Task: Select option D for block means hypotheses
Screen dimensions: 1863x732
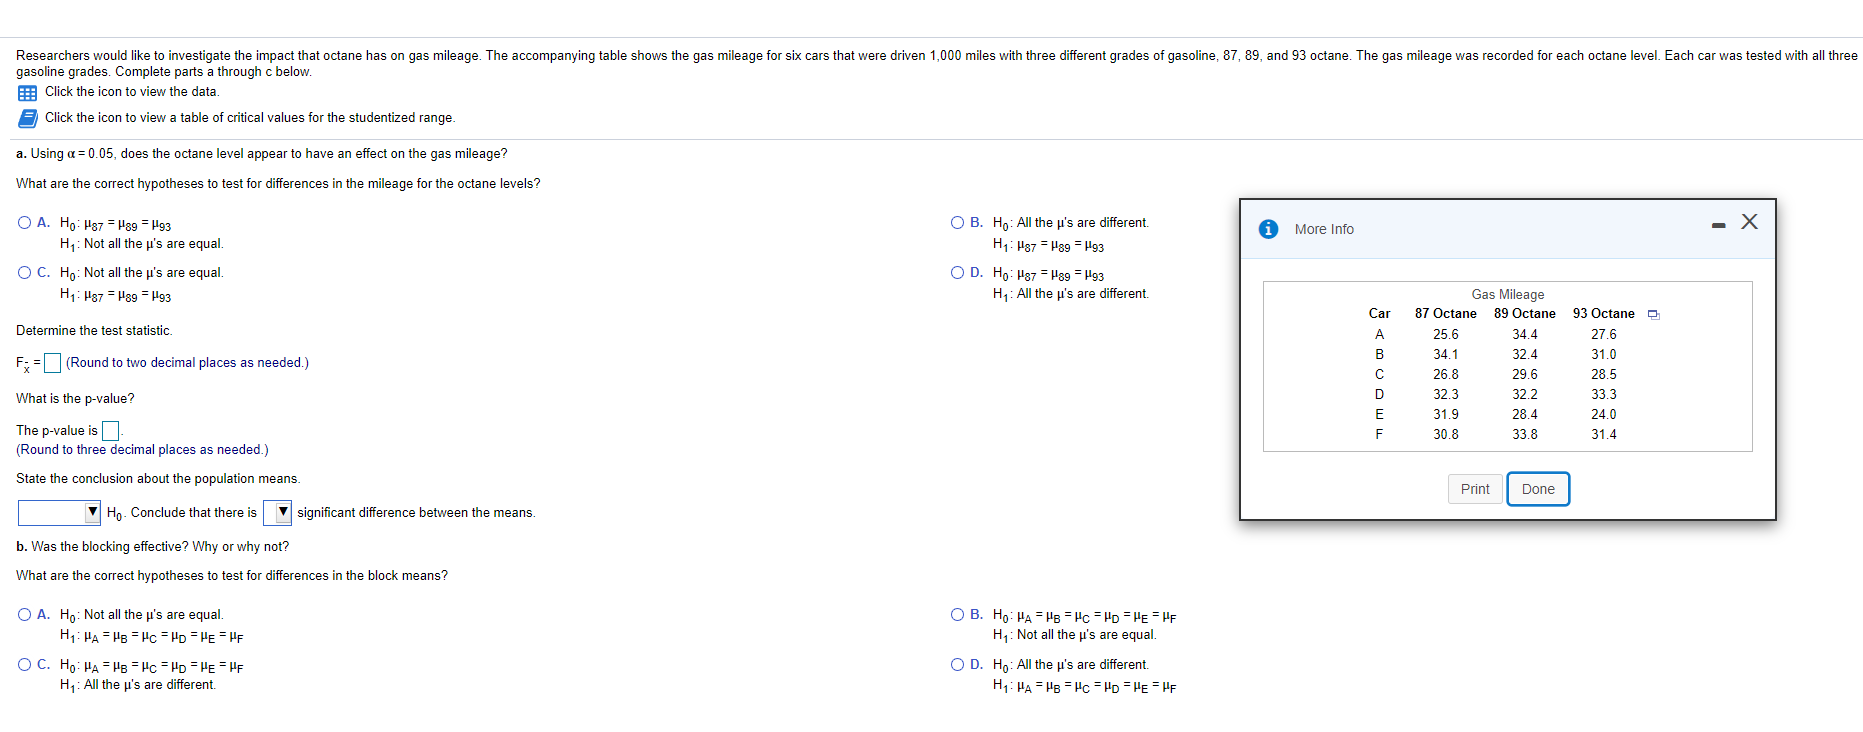Action: pyautogui.click(x=958, y=665)
